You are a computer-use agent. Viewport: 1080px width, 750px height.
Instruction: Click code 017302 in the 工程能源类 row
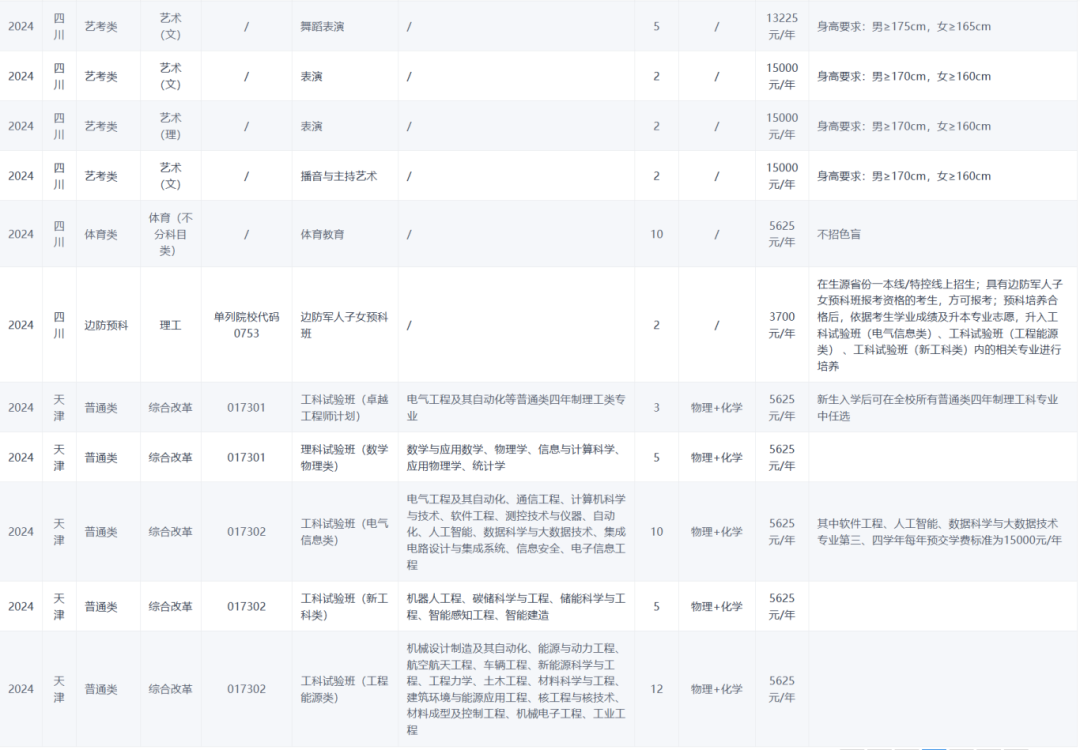click(246, 689)
